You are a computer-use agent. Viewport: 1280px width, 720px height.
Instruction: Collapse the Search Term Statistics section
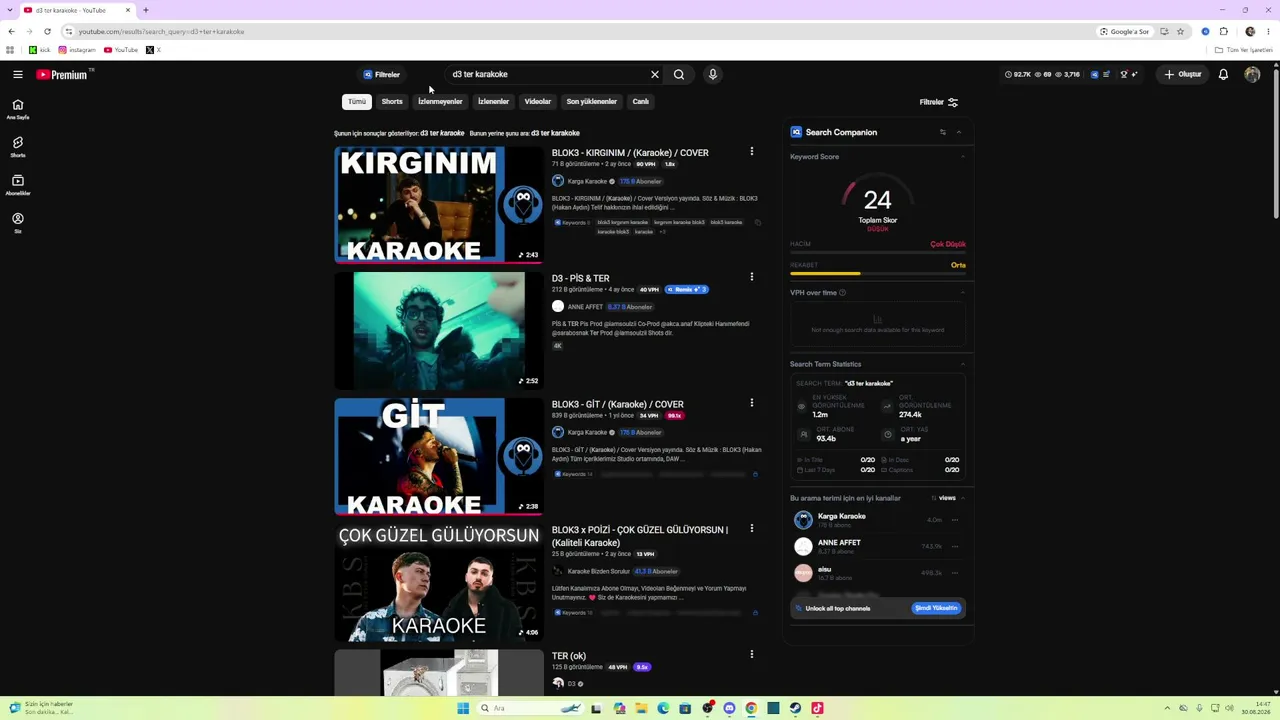coord(963,364)
